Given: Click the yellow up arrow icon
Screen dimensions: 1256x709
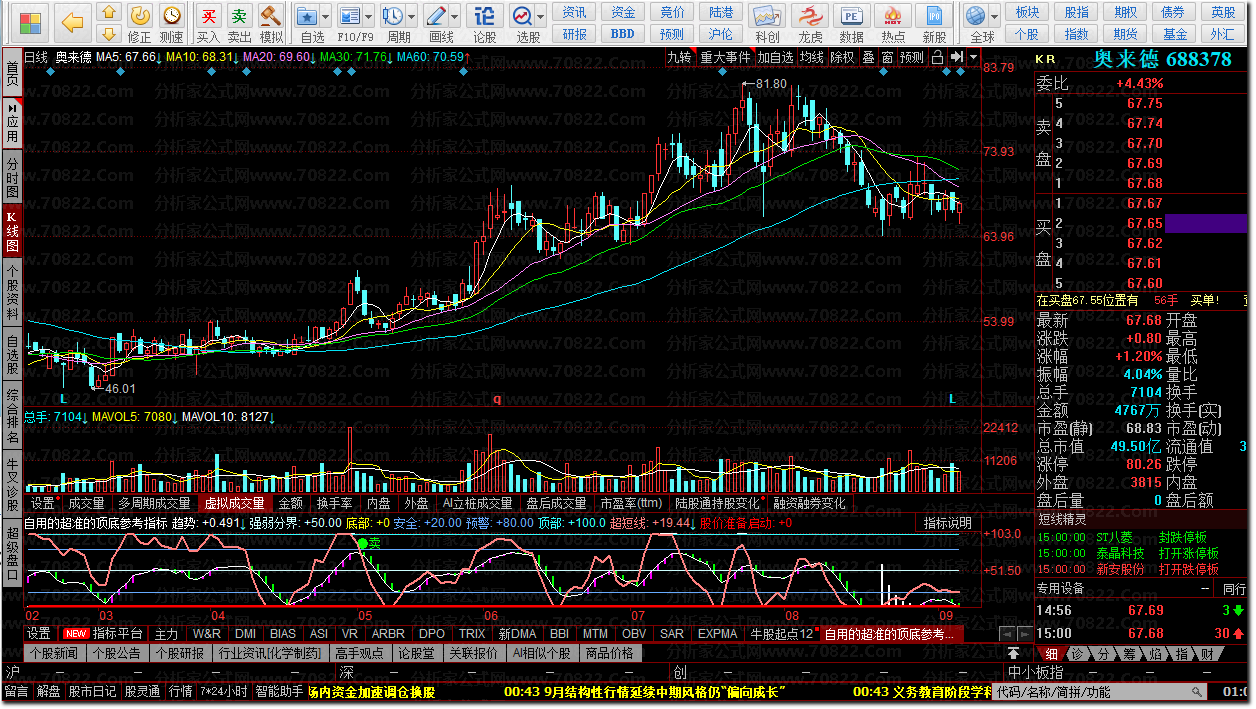Looking at the screenshot, I should [x=110, y=12].
